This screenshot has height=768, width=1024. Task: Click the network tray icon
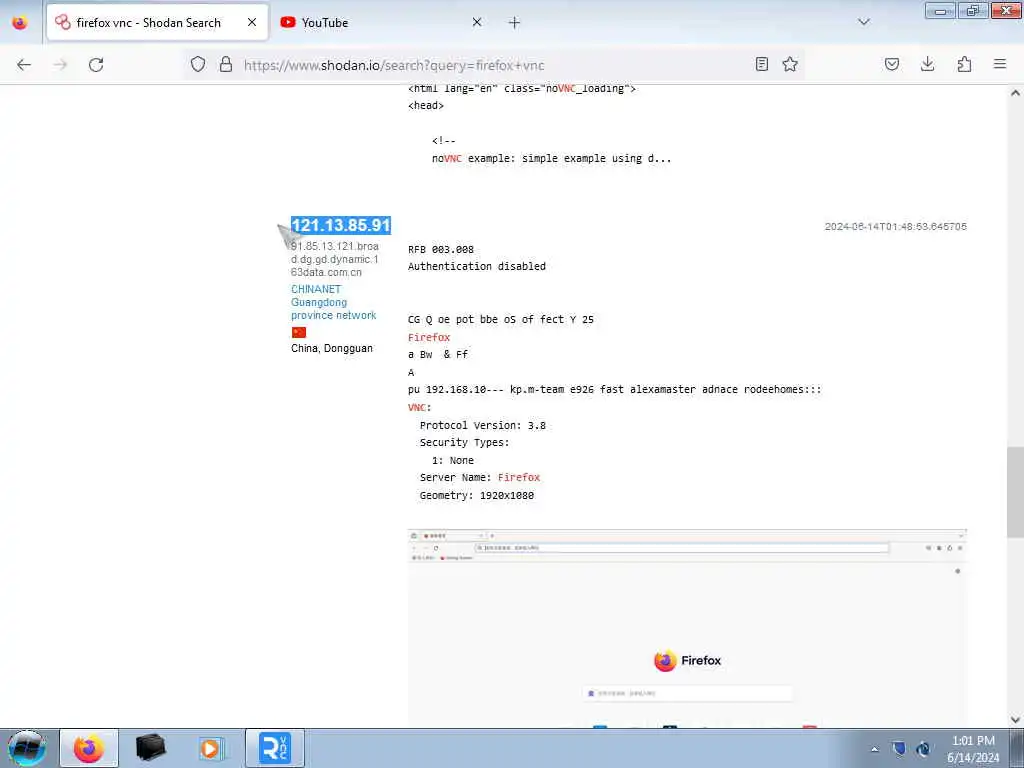point(923,749)
